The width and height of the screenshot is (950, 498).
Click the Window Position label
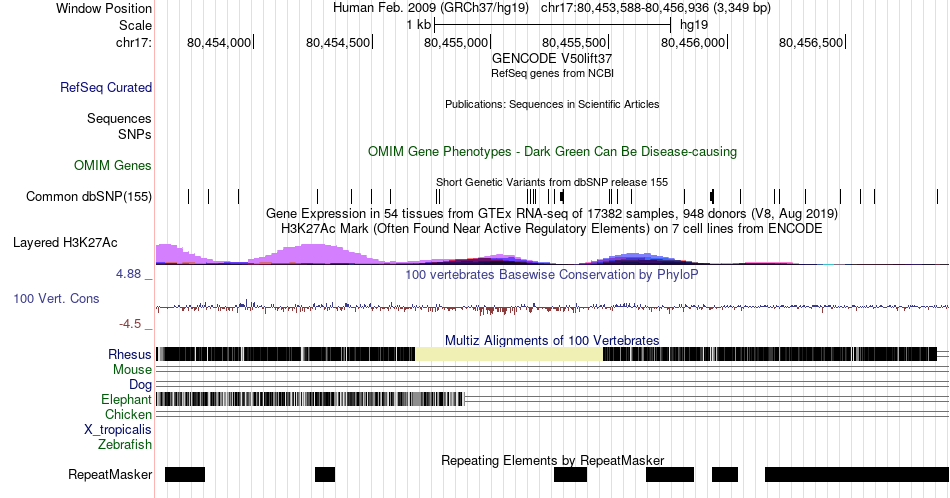click(104, 8)
